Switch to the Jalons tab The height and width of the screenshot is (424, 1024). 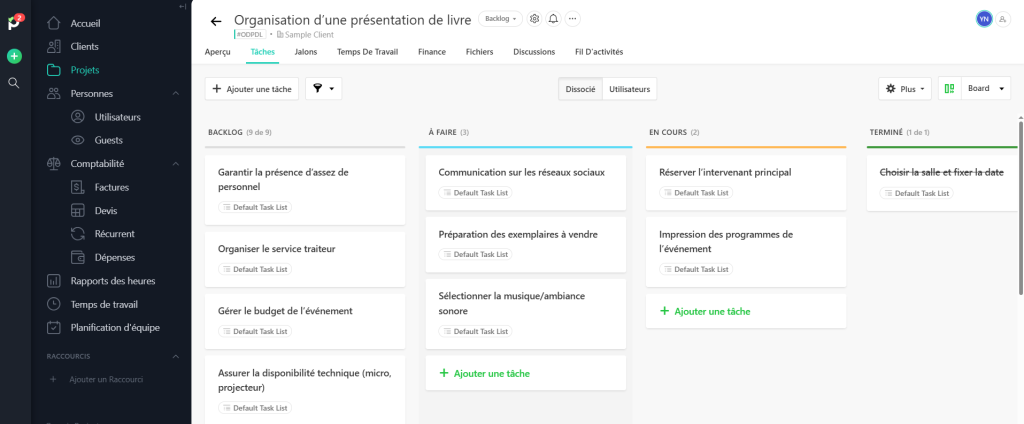306,52
